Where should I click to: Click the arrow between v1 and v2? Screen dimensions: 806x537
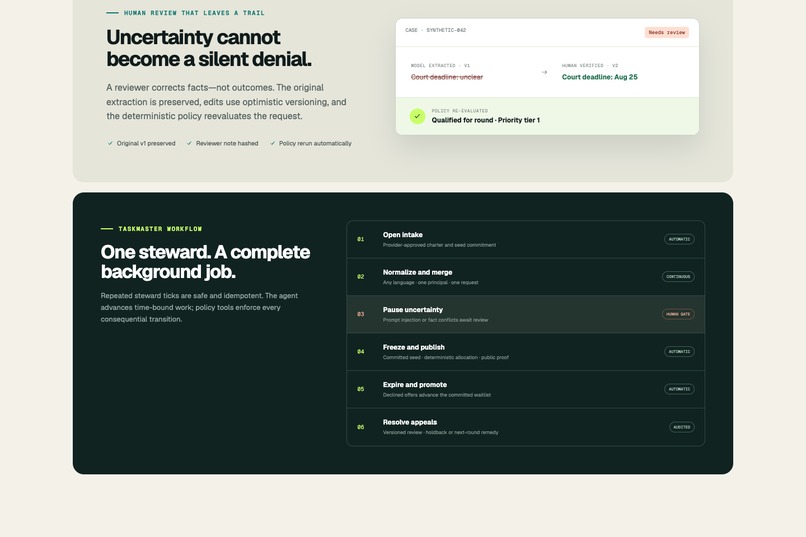pyautogui.click(x=544, y=72)
